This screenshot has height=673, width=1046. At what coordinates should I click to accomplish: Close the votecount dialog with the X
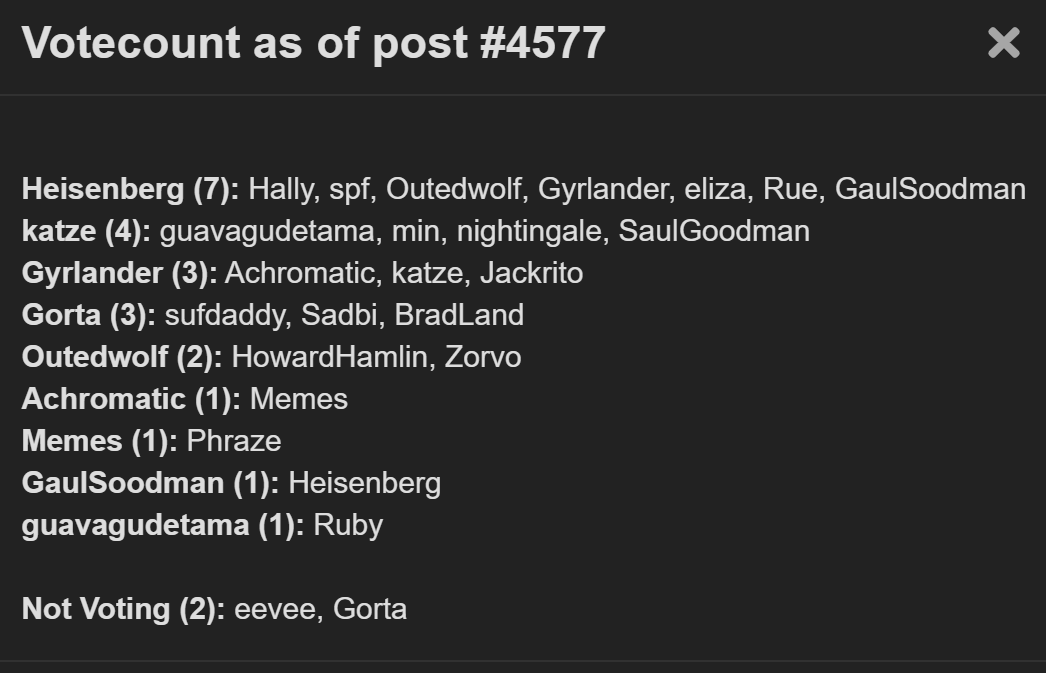[1003, 43]
